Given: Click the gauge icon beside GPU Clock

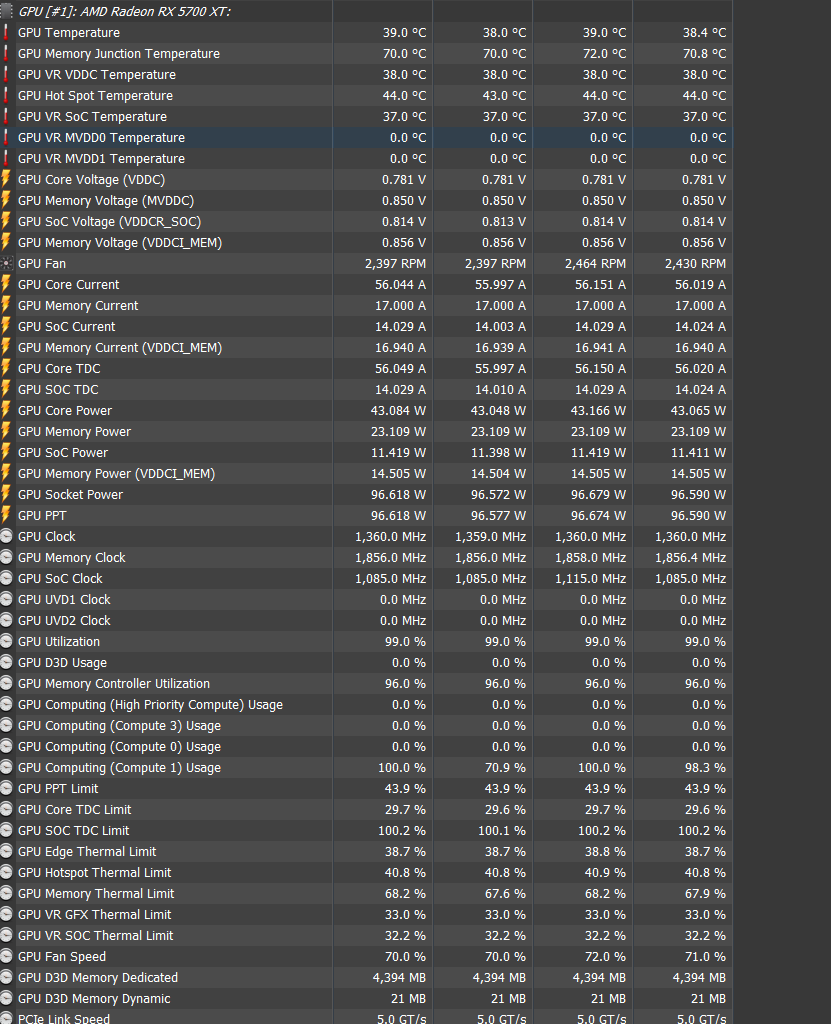Looking at the screenshot, I should coord(6,537).
